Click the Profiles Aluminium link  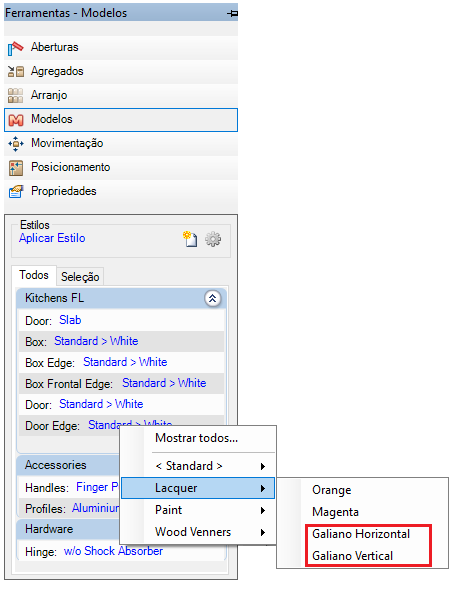96,508
